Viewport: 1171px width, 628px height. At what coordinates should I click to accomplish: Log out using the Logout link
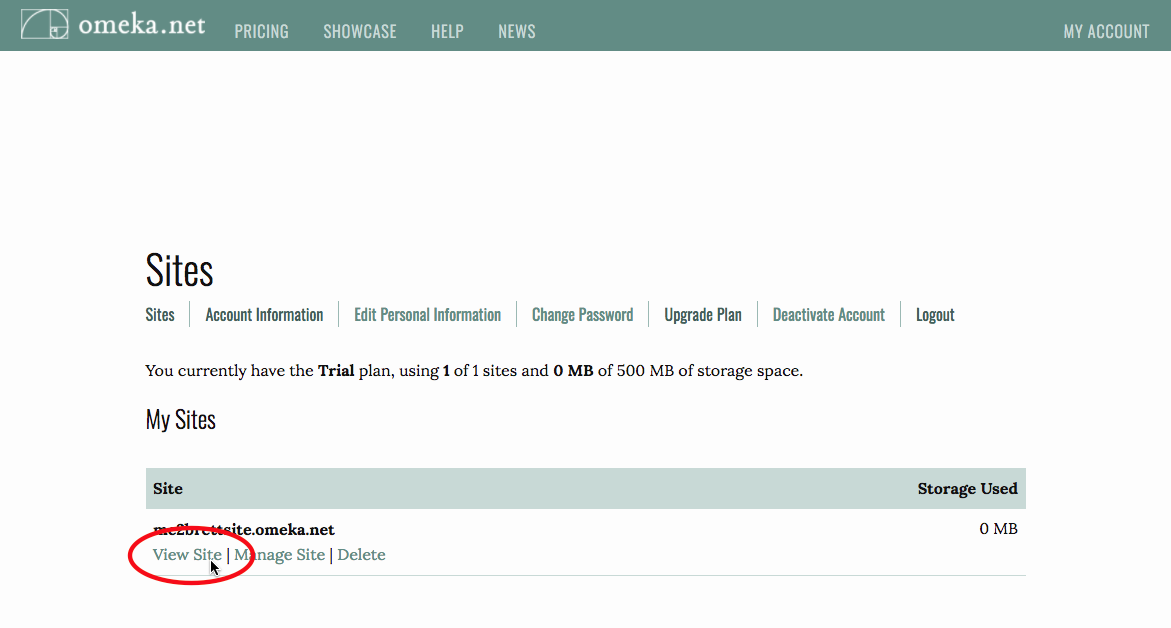935,315
